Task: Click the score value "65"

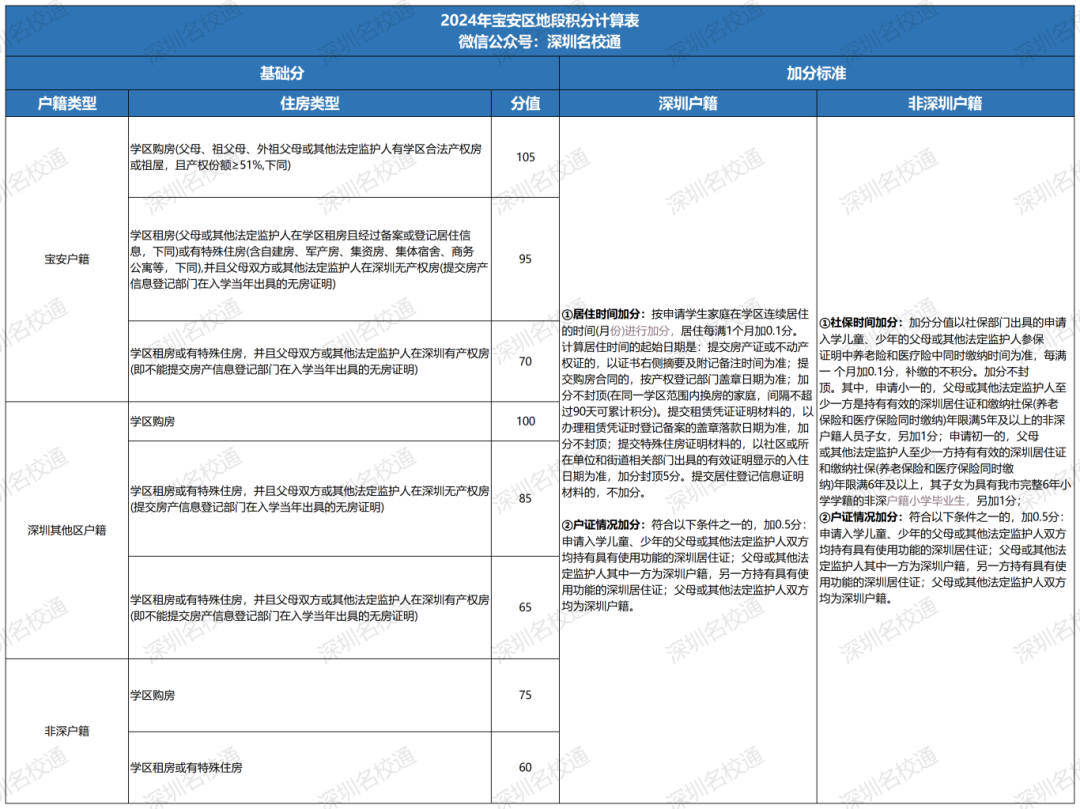Action: pos(526,607)
